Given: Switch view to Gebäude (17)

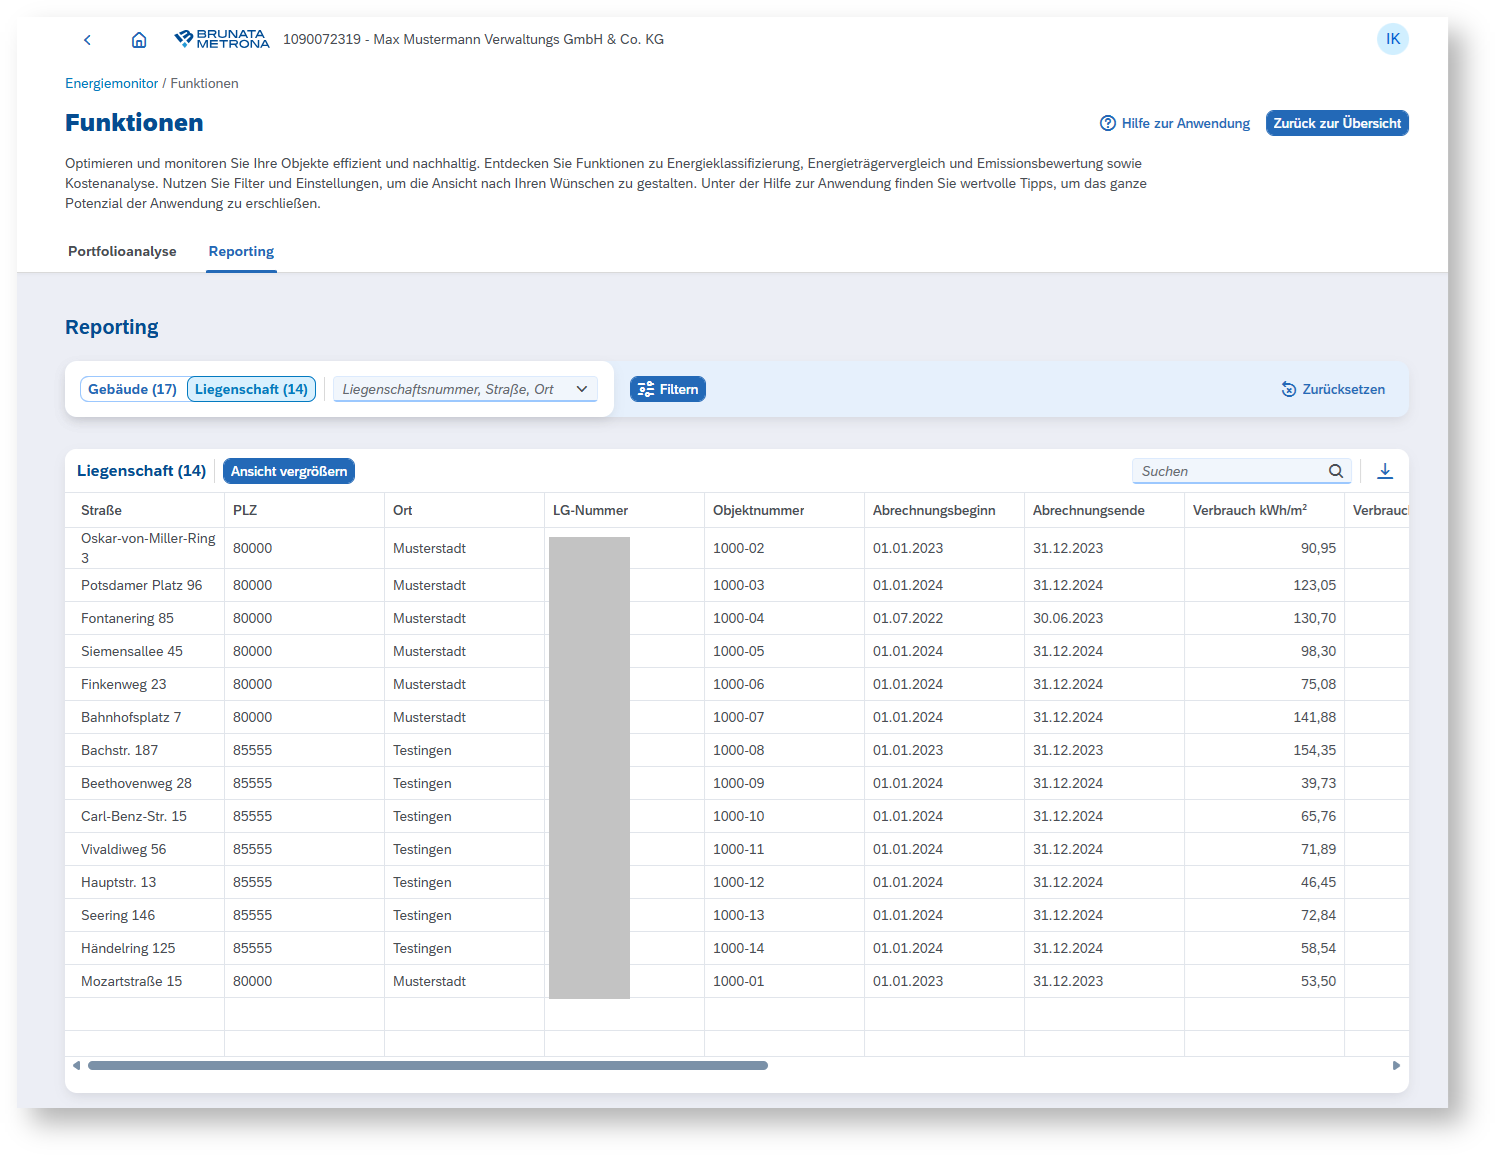Looking at the screenshot, I should [x=132, y=389].
